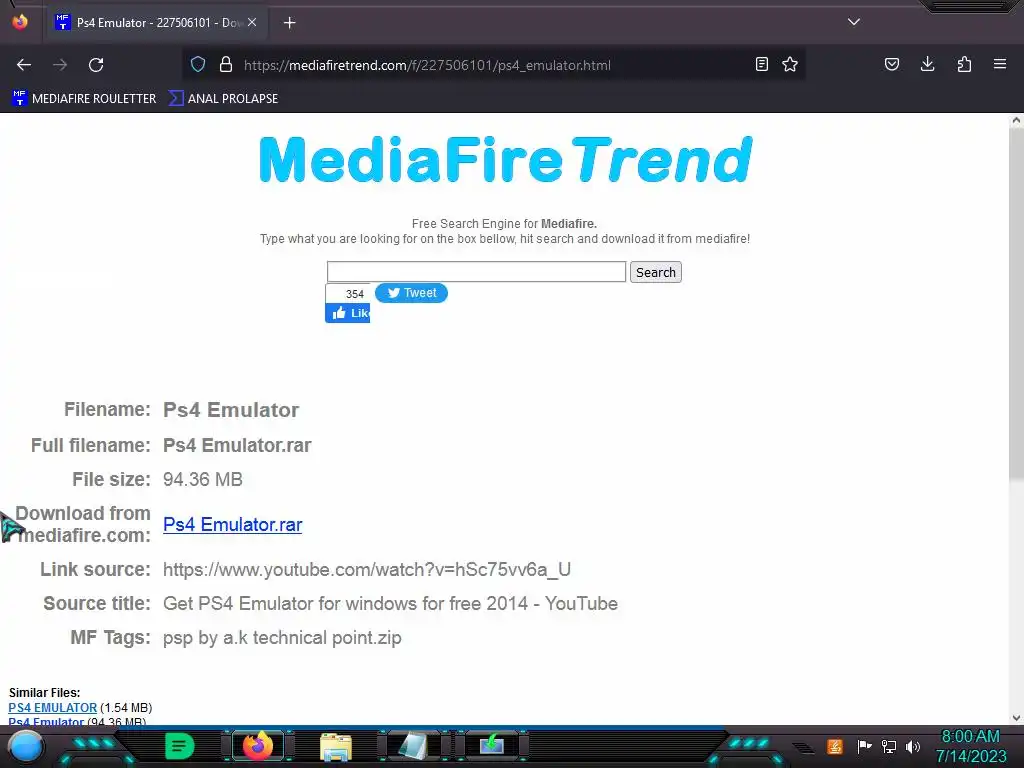
Task: Open a new browser tab
Action: [x=289, y=23]
